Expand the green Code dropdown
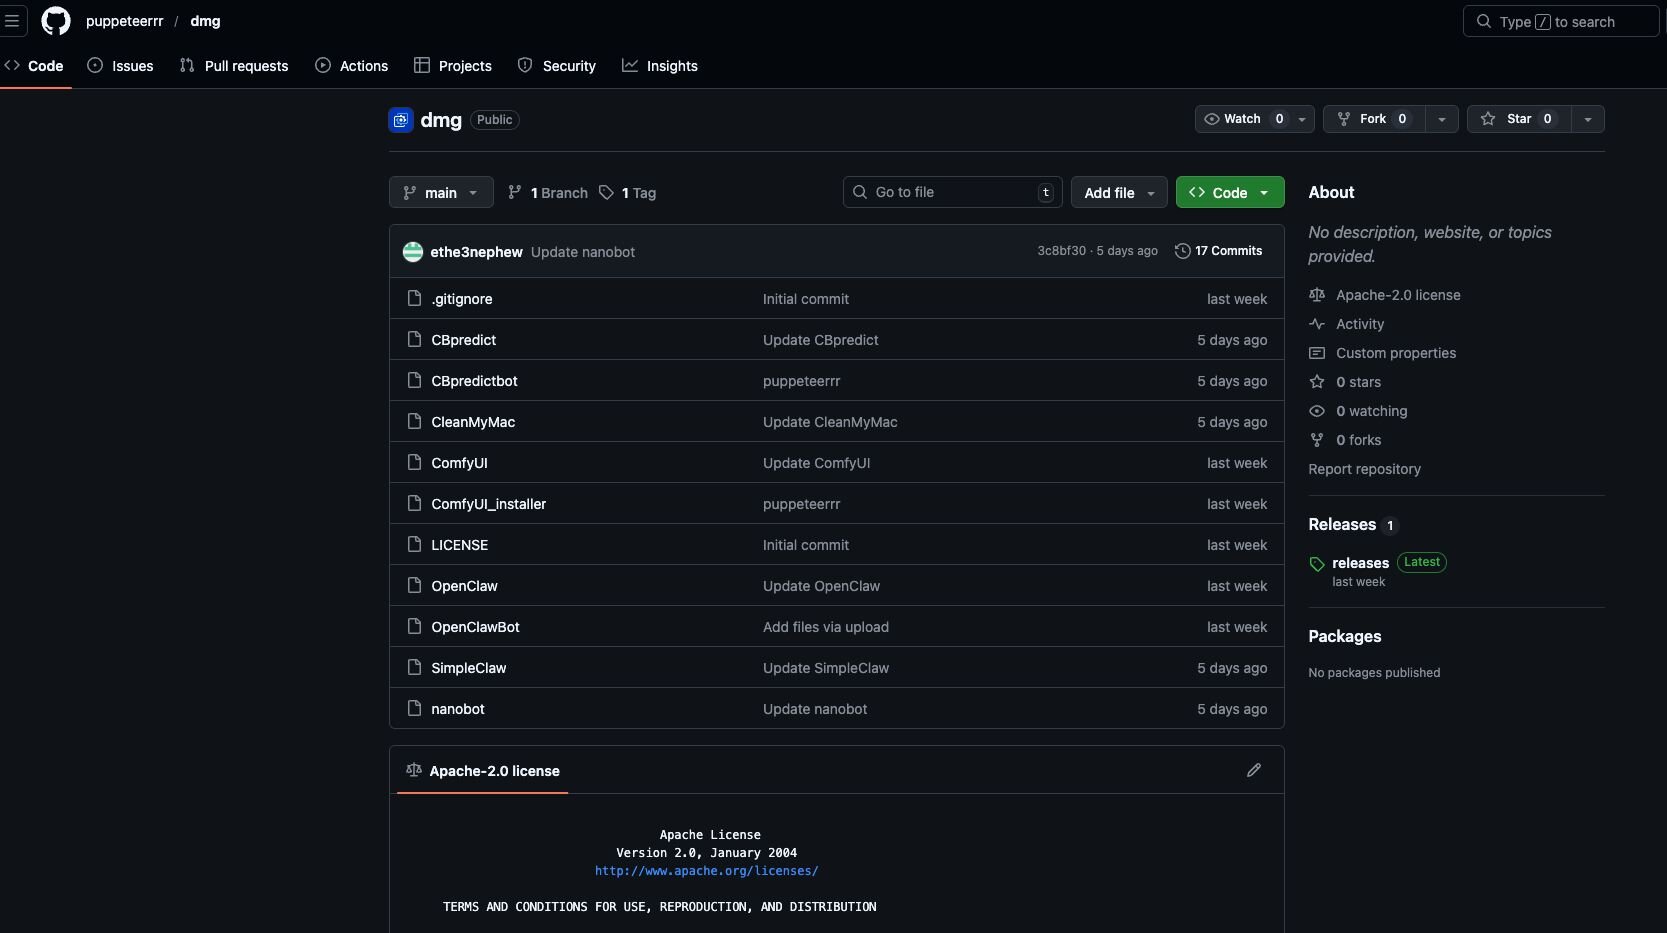Image resolution: width=1667 pixels, height=933 pixels. coord(1229,193)
